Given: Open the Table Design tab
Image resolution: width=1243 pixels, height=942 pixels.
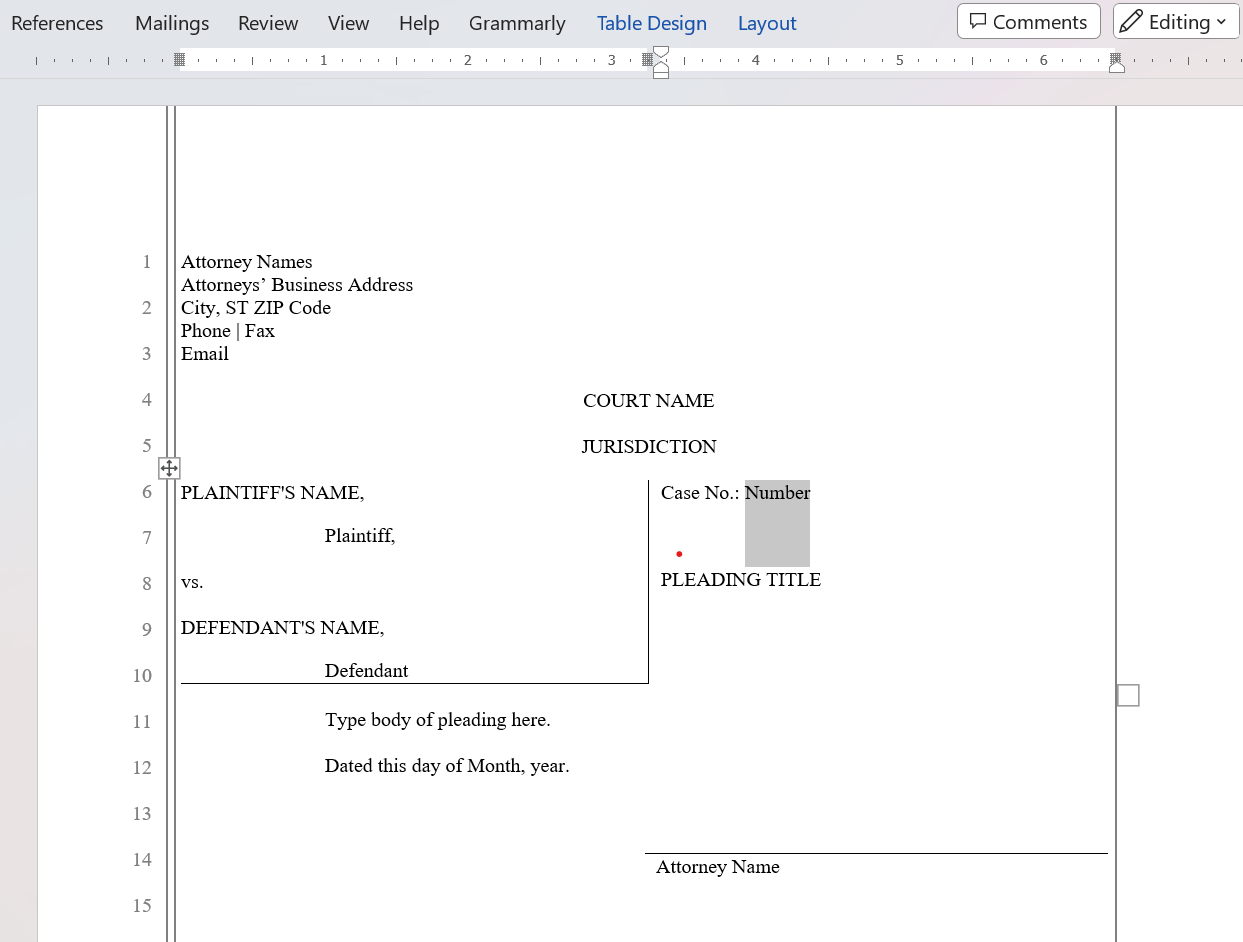Looking at the screenshot, I should click(651, 23).
